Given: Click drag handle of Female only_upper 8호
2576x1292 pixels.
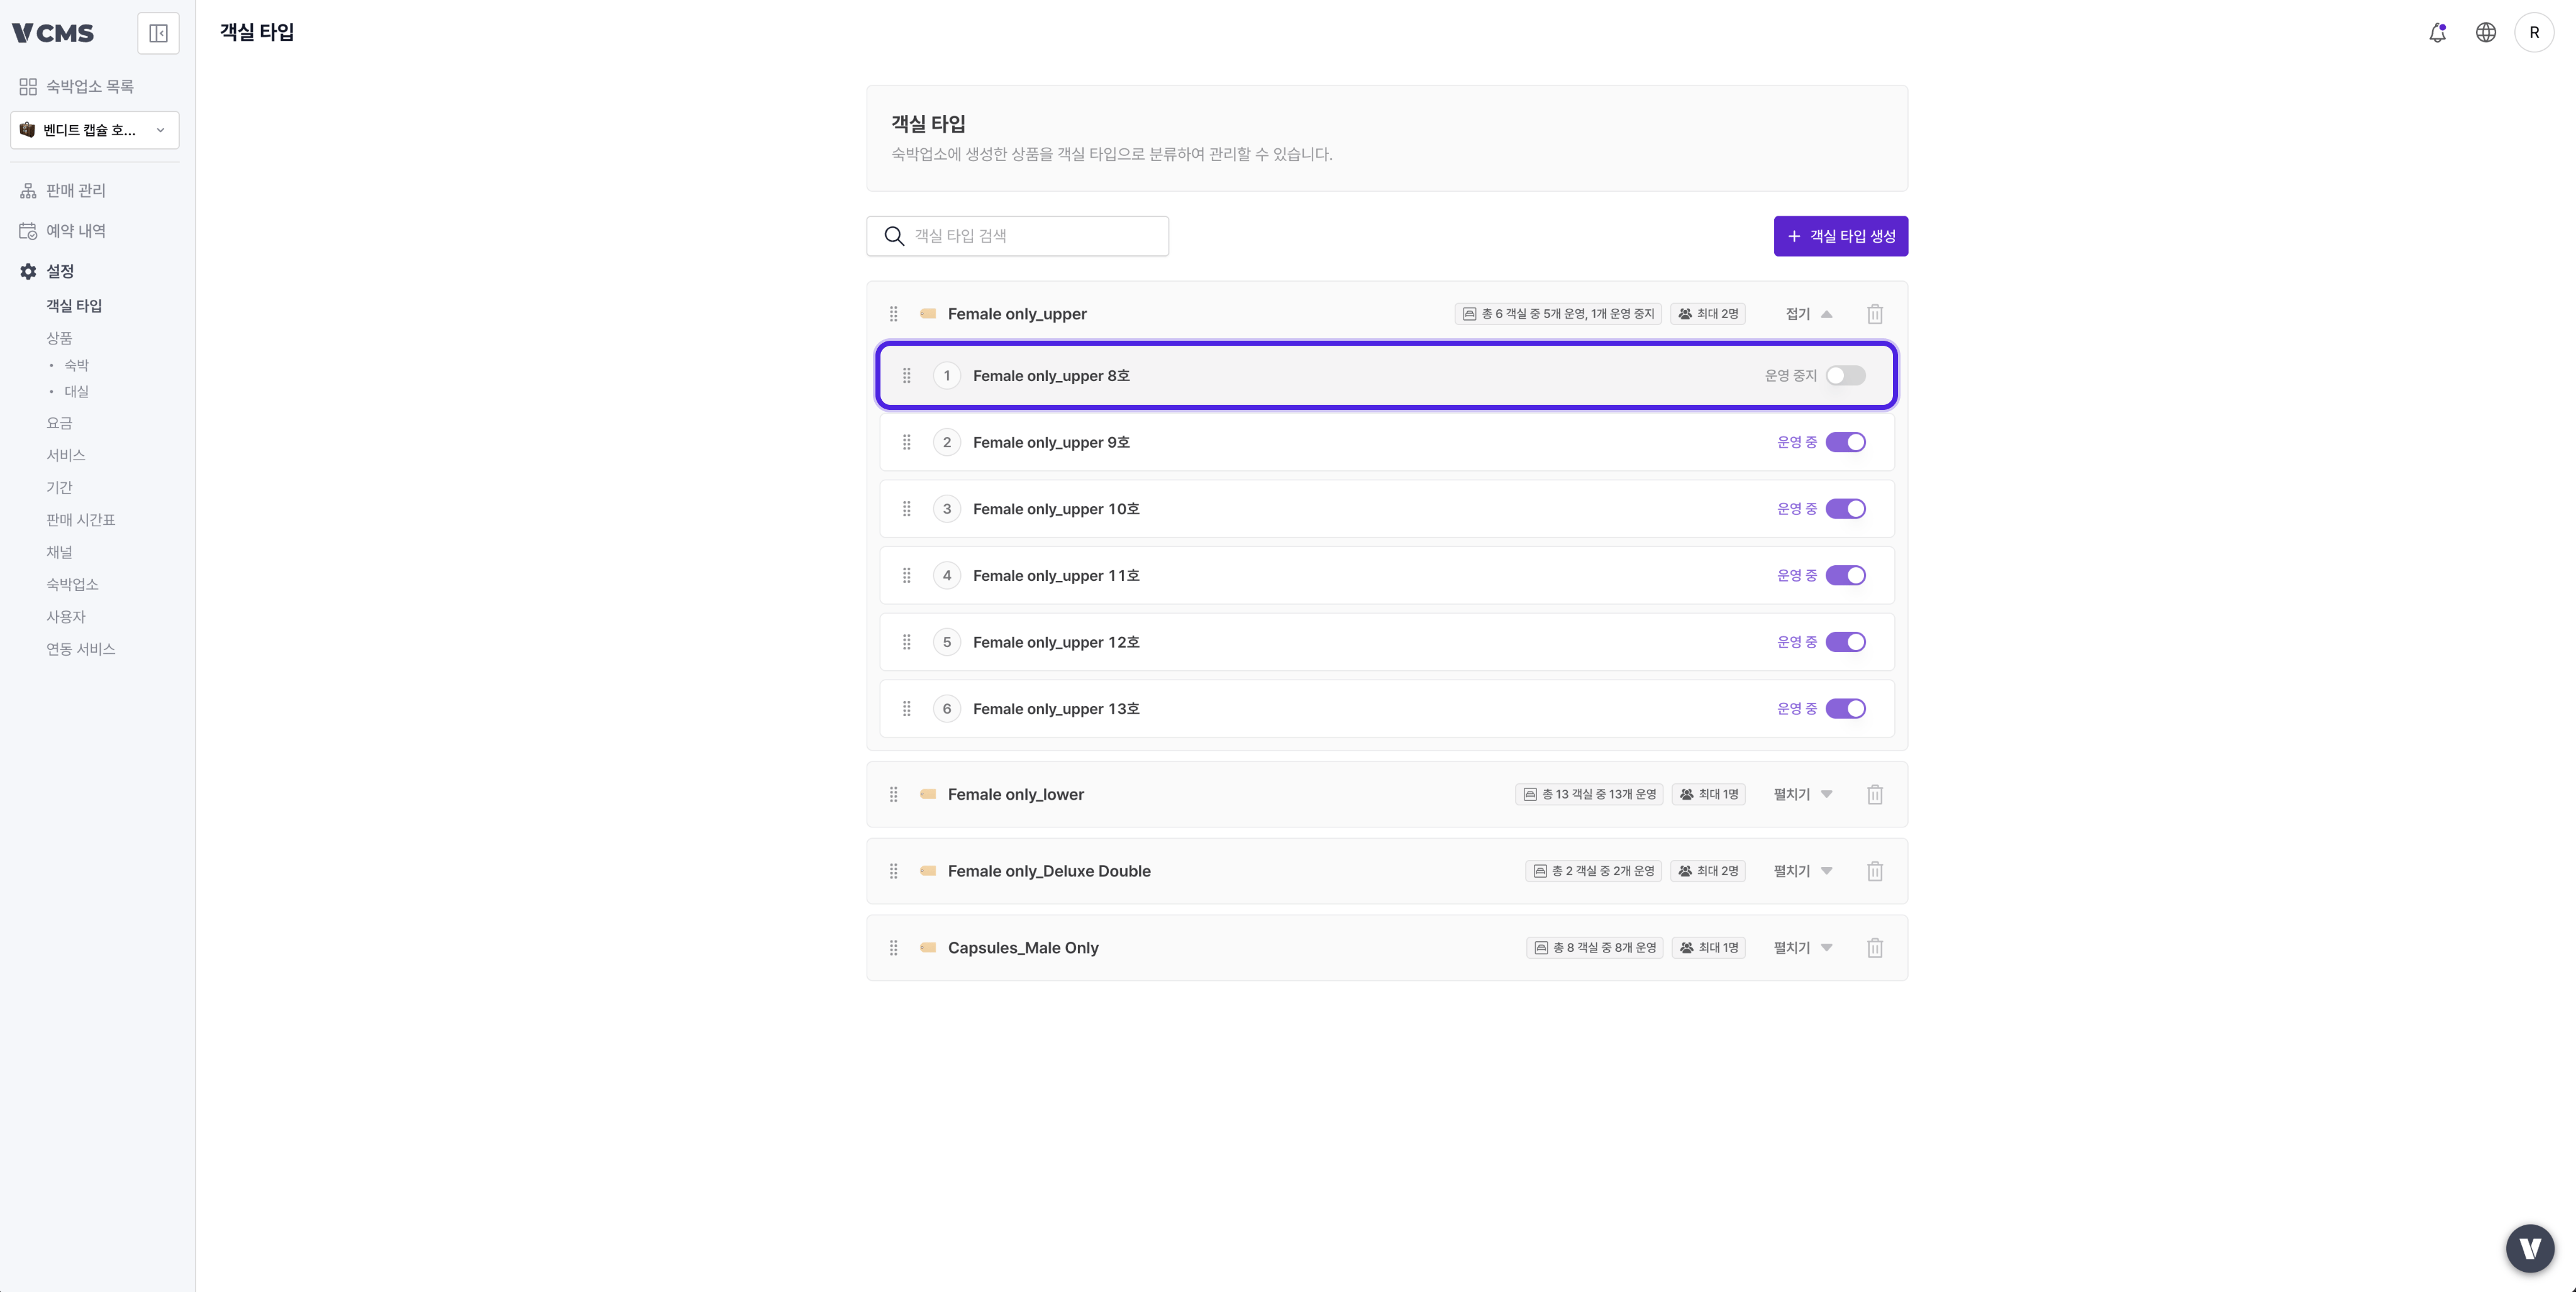Looking at the screenshot, I should [x=906, y=376].
